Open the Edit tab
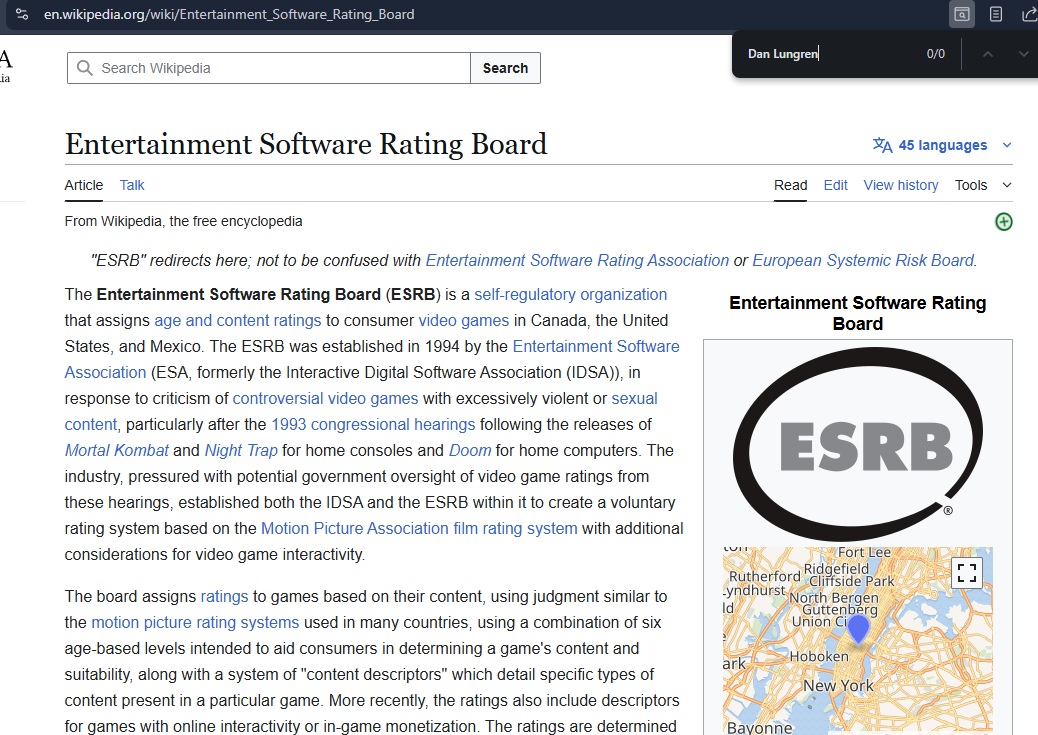 pos(835,185)
